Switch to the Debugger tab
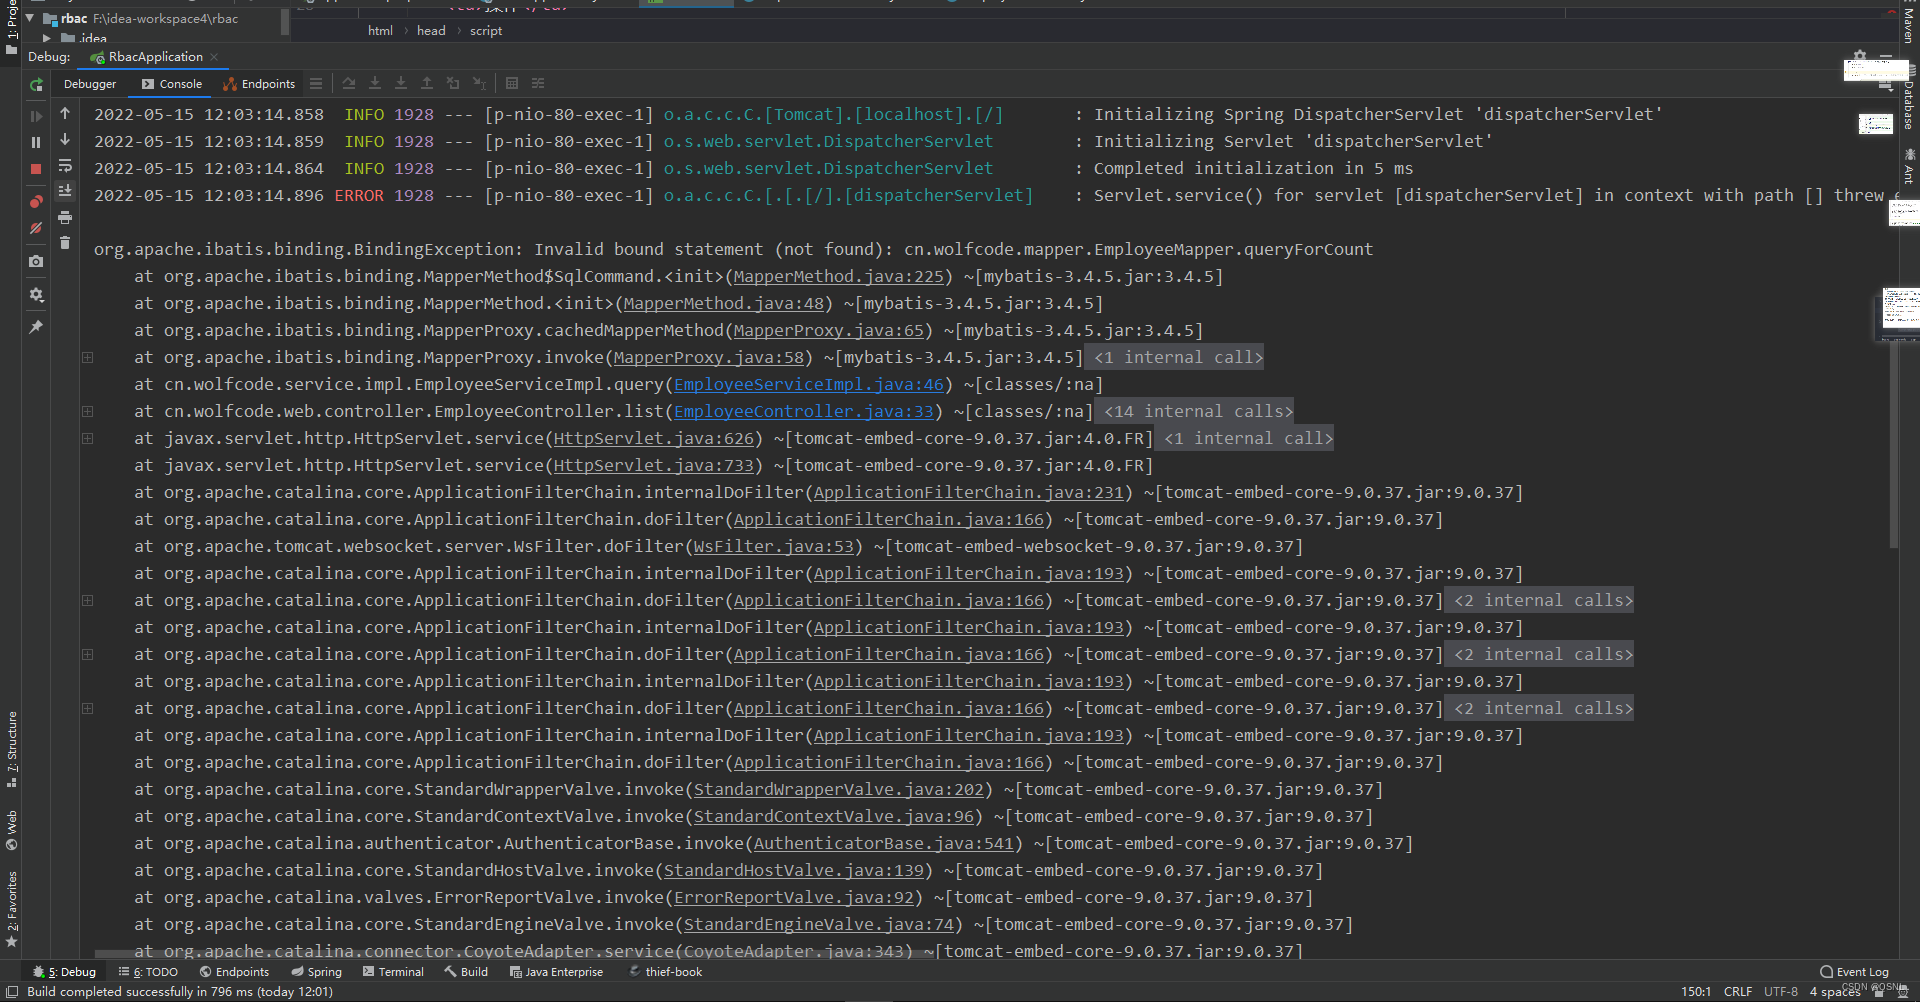Viewport: 1920px width, 1002px height. click(89, 84)
